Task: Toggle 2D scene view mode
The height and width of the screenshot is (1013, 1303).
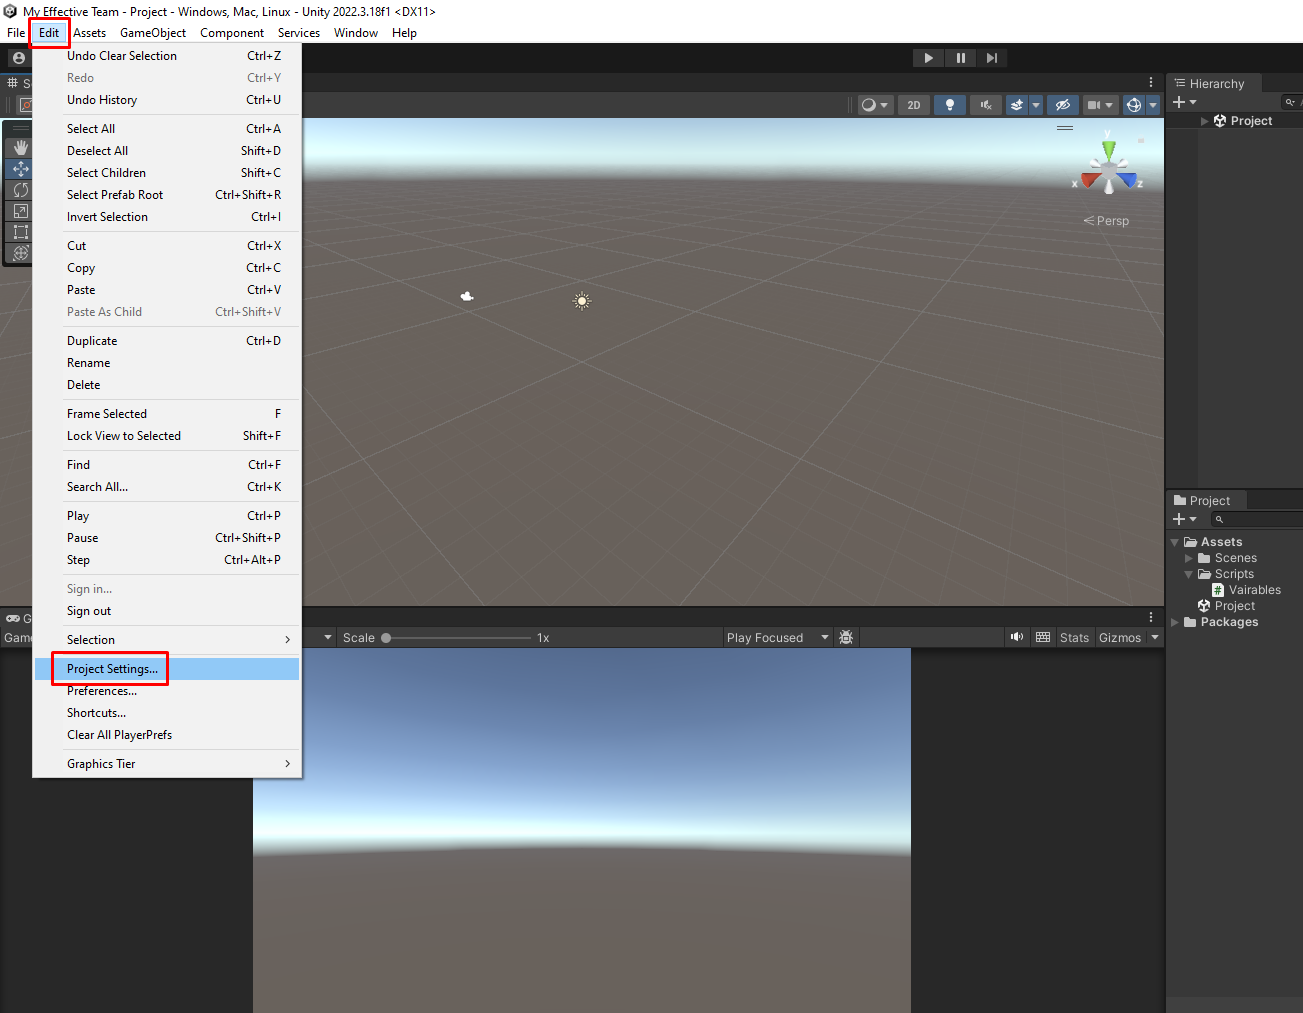Action: (x=912, y=104)
